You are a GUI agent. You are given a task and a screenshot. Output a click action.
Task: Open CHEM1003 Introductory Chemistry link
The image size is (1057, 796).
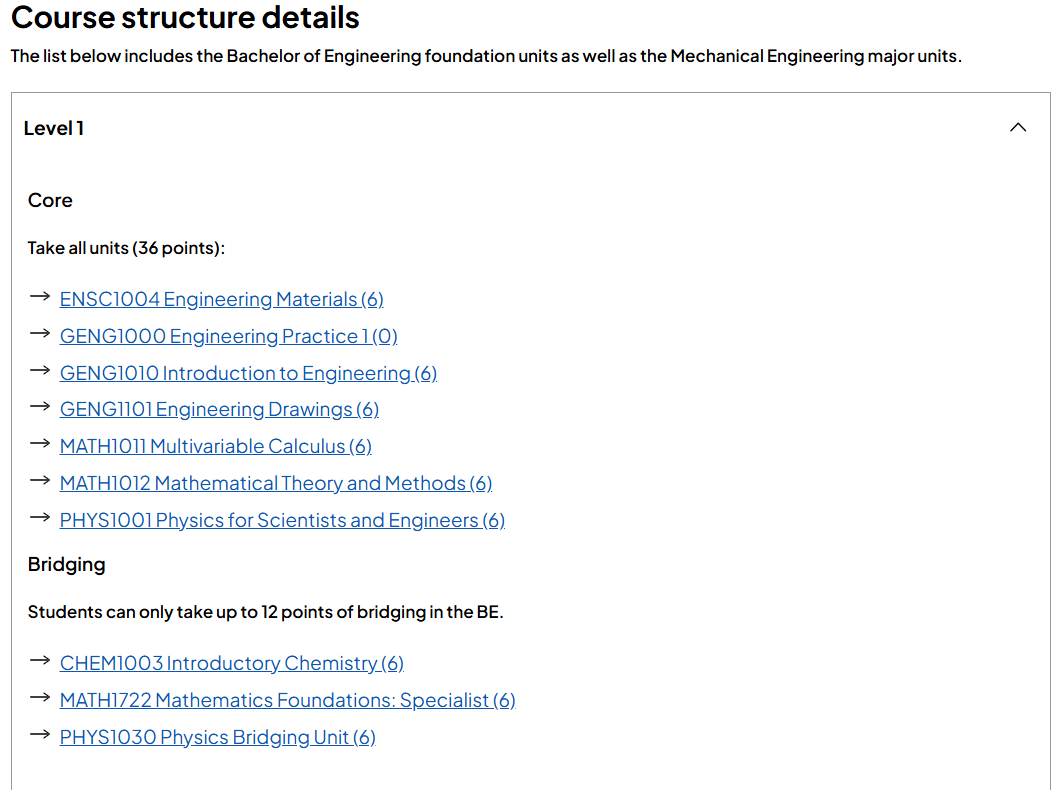231,664
